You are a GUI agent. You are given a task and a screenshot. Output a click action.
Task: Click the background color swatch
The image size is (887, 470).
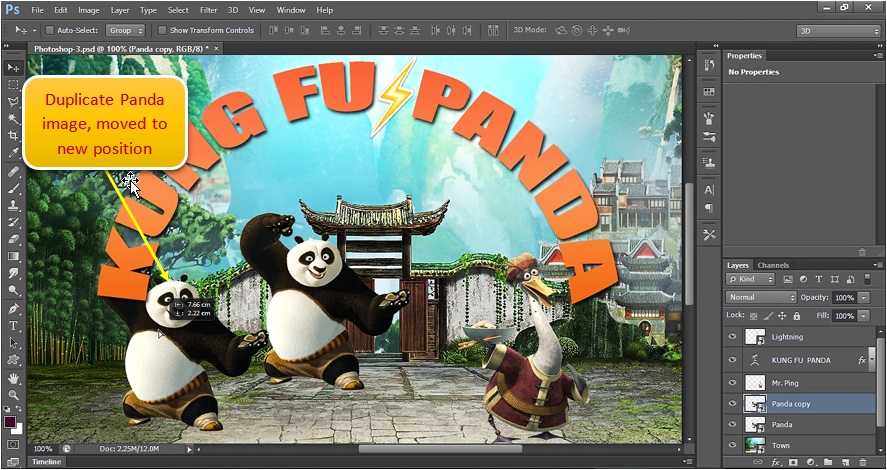(17, 429)
